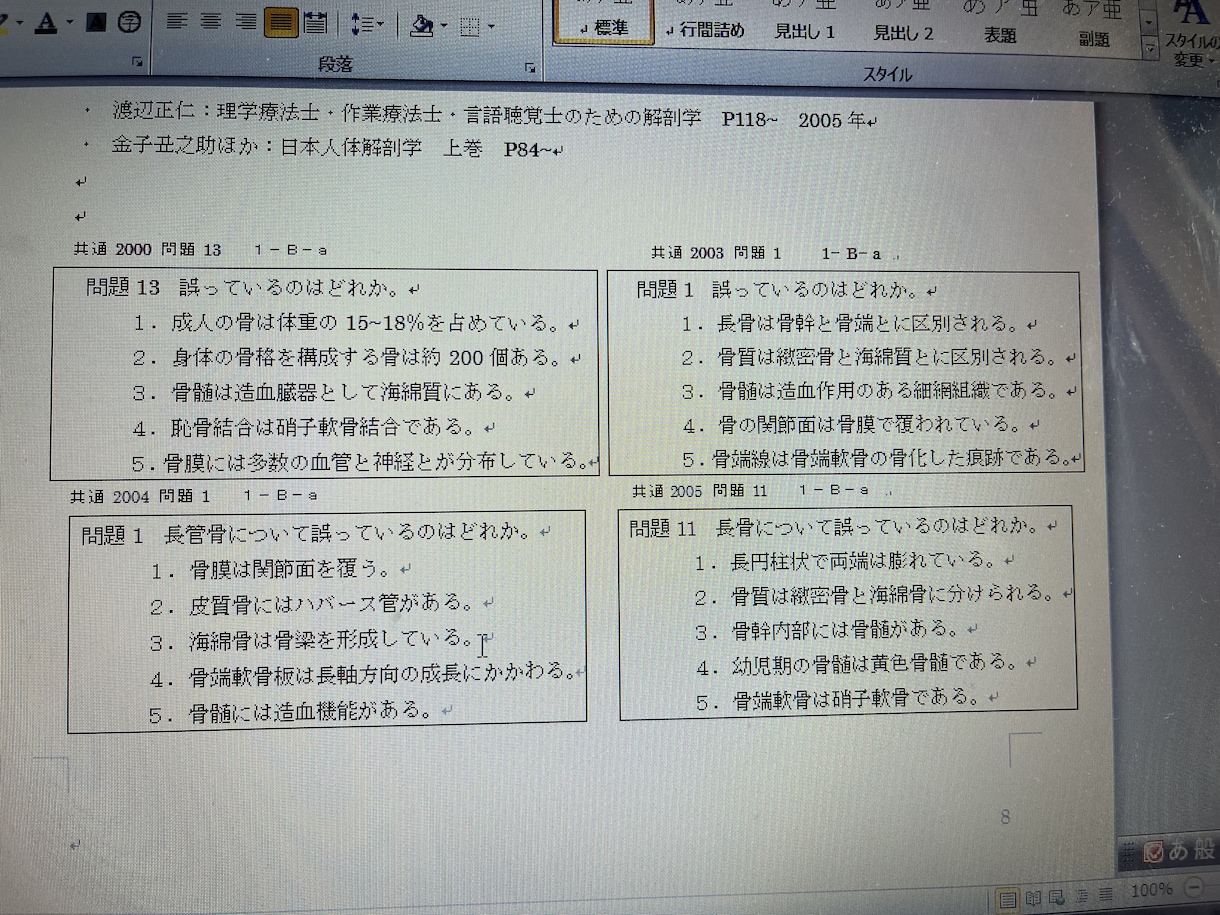Align paragraph text to the right

pos(246,21)
